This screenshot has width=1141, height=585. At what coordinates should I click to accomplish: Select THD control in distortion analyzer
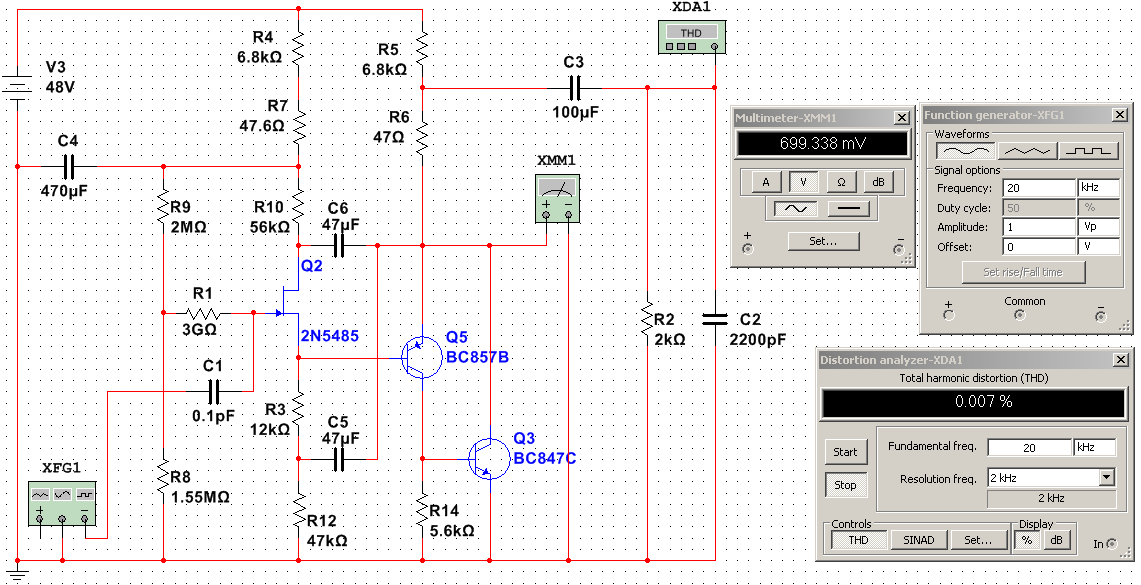860,539
